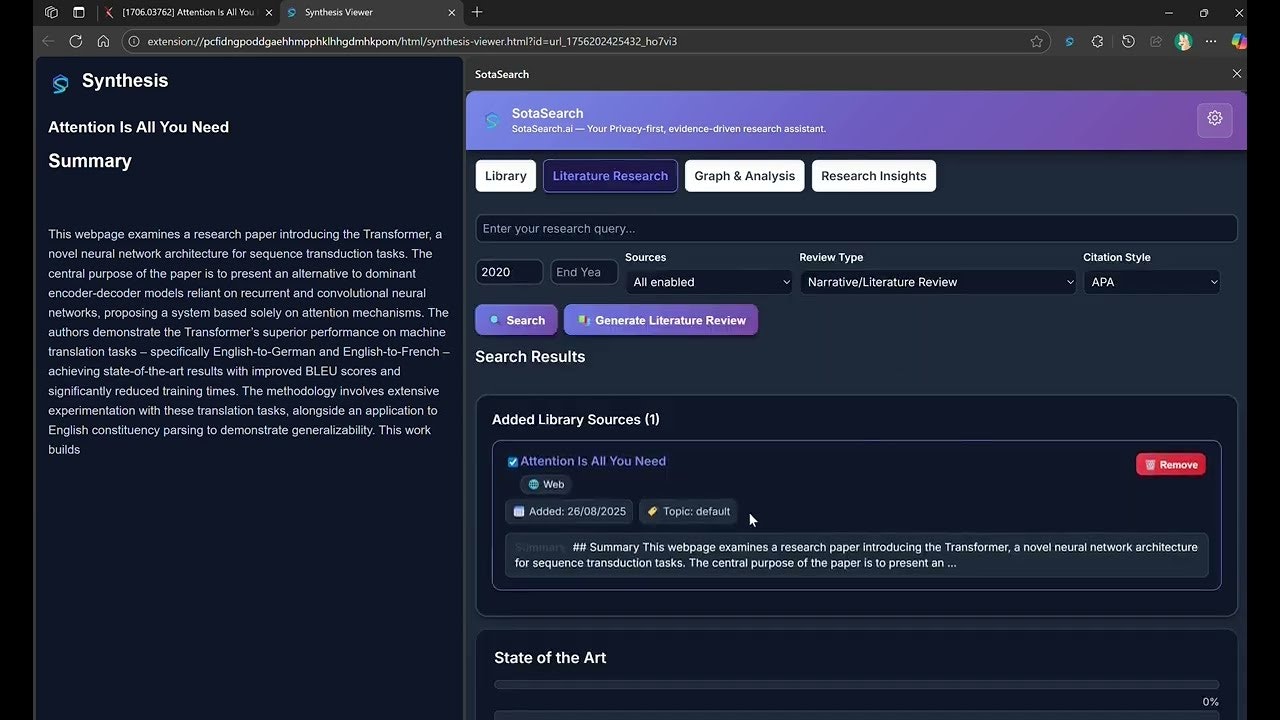Click Generate Literature Review

[x=660, y=320]
